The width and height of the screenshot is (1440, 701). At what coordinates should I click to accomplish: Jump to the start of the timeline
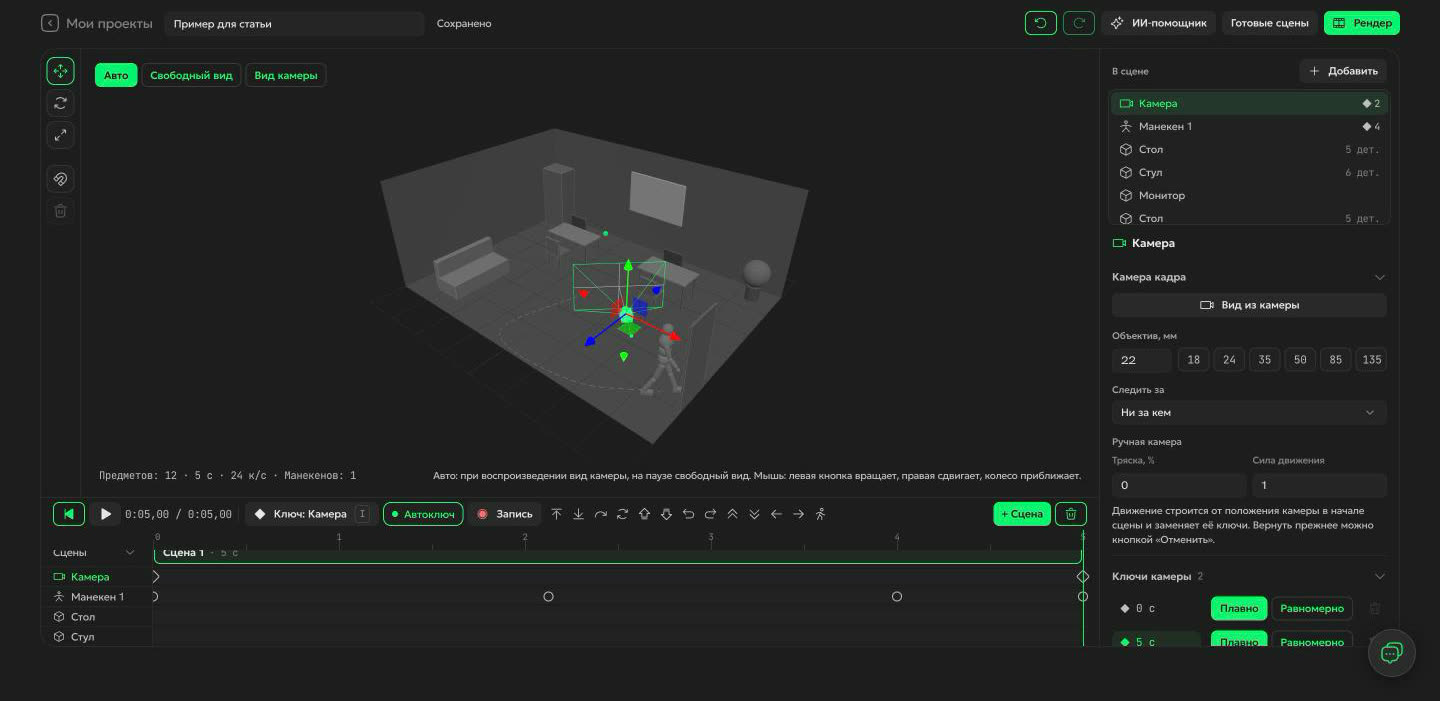pos(69,514)
